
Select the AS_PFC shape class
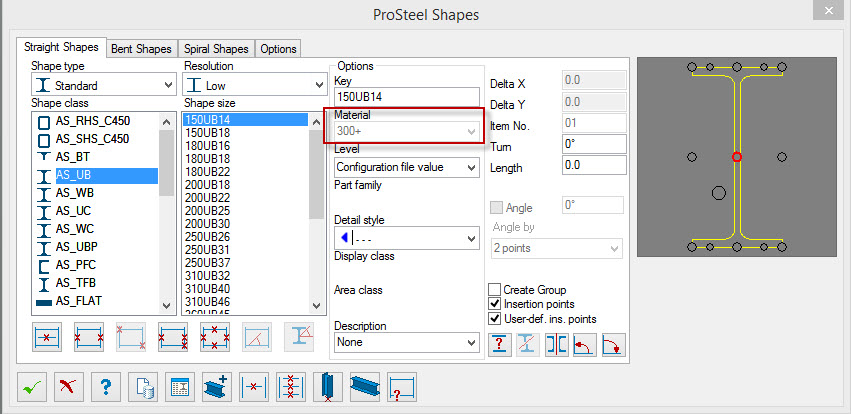tap(76, 265)
